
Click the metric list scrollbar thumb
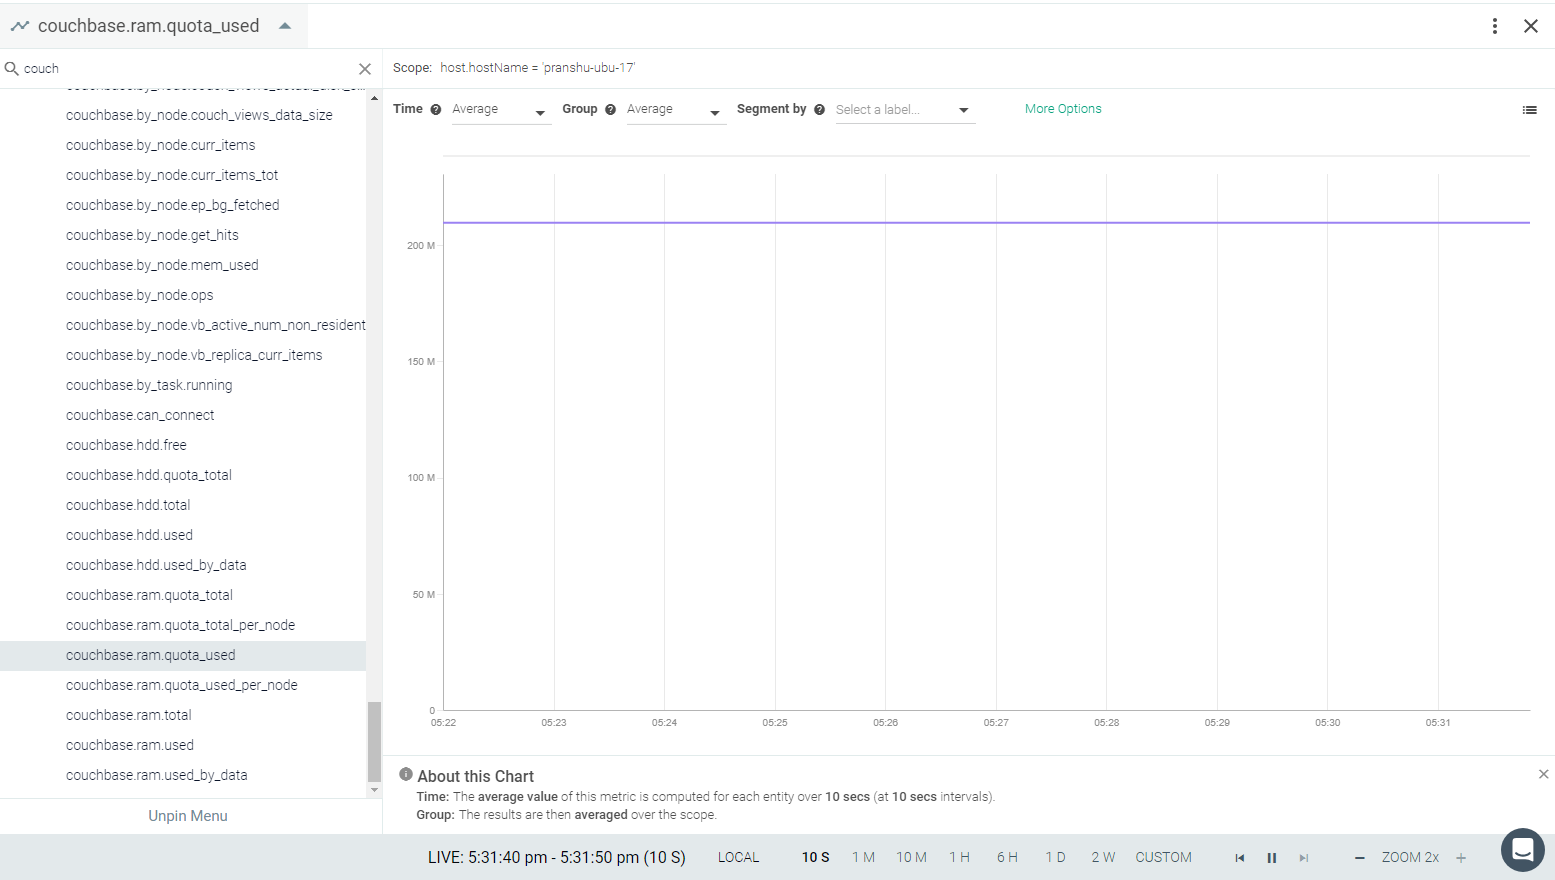[374, 741]
